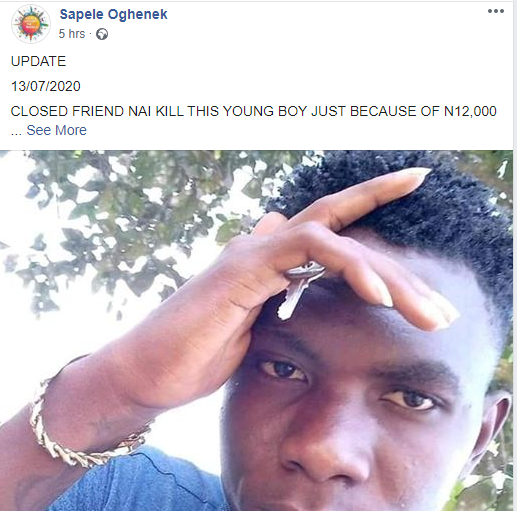
Task: Expand the post text with See More
Action: tap(56, 130)
